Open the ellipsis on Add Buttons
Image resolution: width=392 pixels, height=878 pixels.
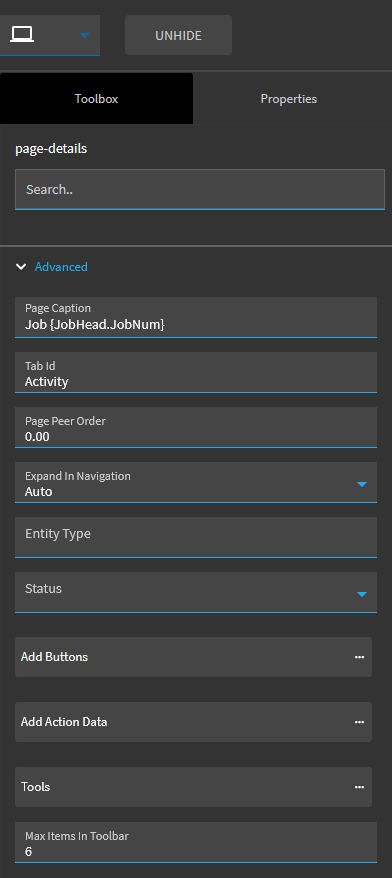(x=360, y=657)
